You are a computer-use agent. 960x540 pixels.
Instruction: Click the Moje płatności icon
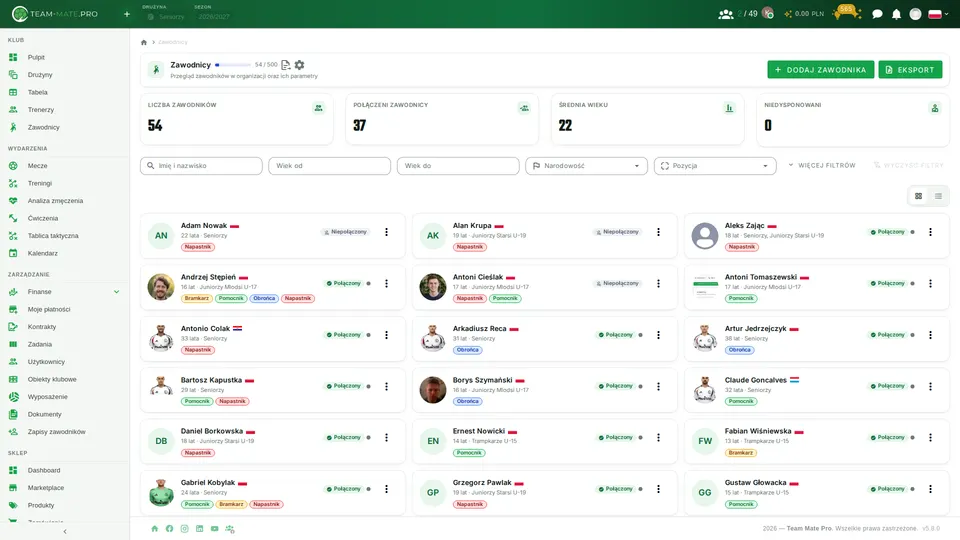13,309
